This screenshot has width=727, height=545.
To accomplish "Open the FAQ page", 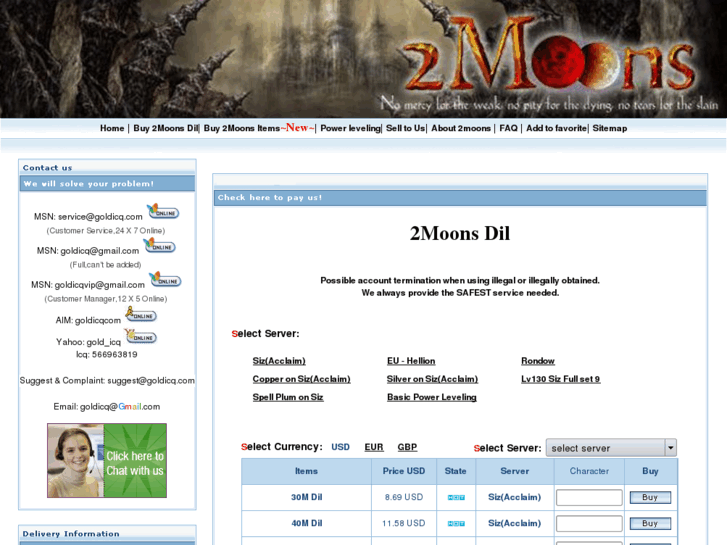I will tap(509, 128).
